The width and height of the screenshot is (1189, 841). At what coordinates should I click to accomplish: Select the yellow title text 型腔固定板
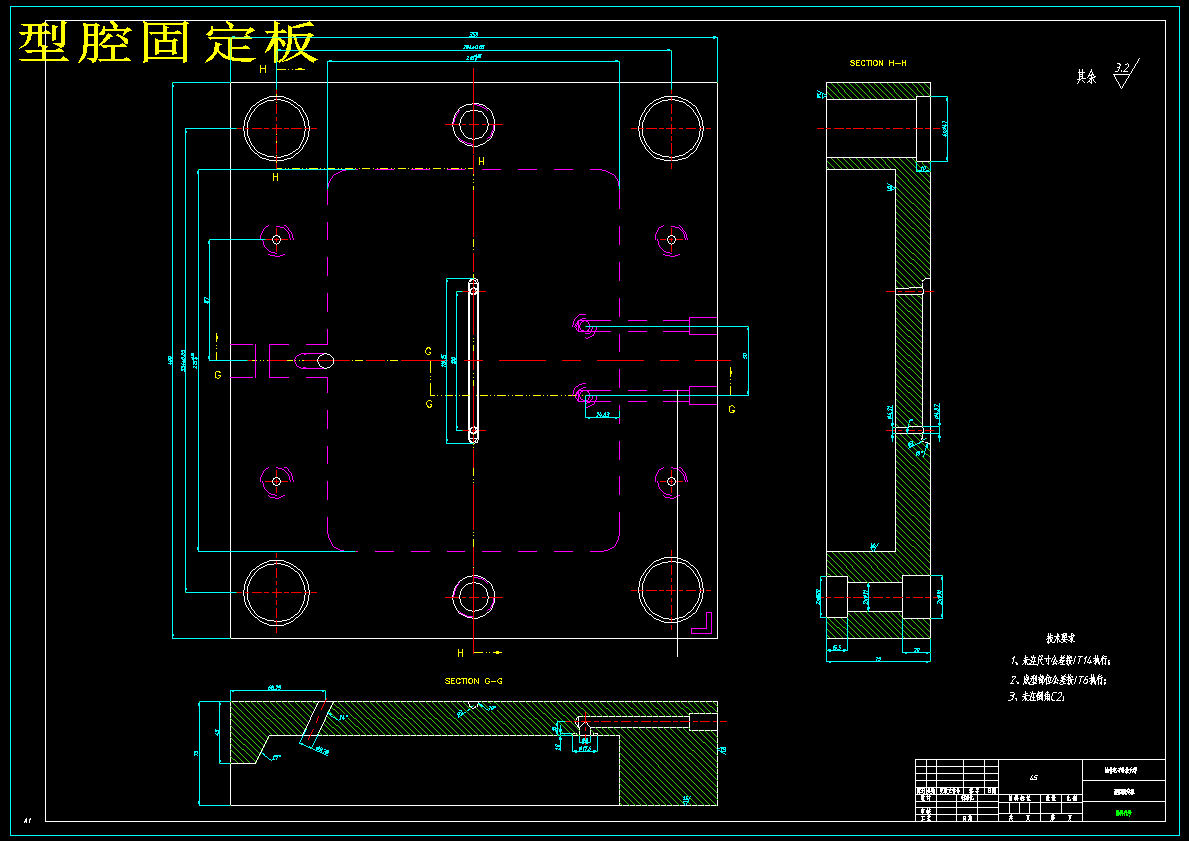167,42
